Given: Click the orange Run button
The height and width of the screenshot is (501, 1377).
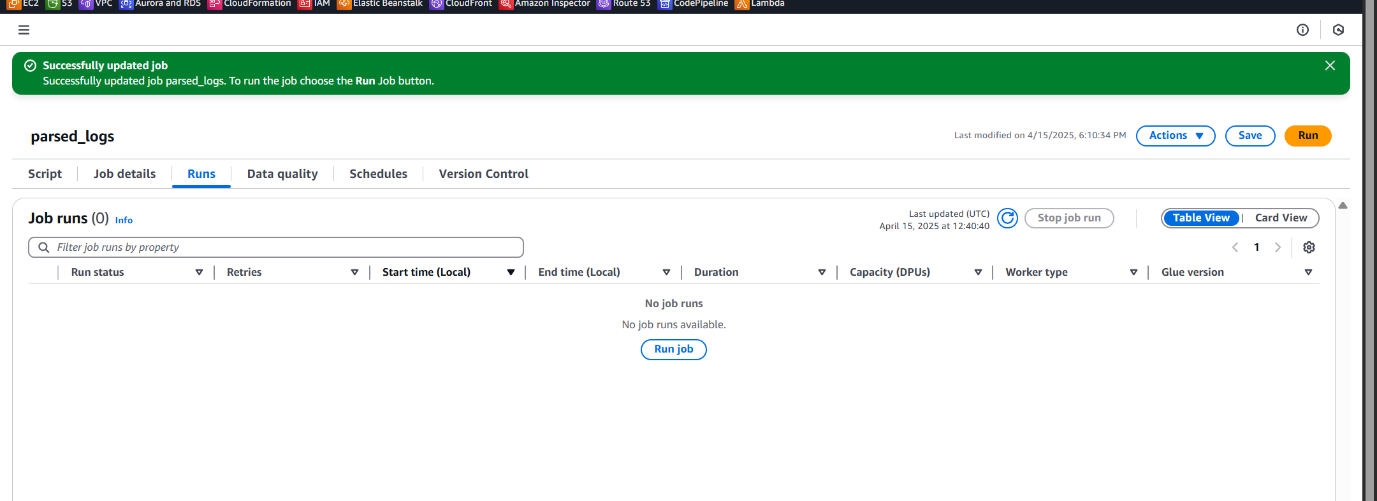Looking at the screenshot, I should pos(1308,136).
